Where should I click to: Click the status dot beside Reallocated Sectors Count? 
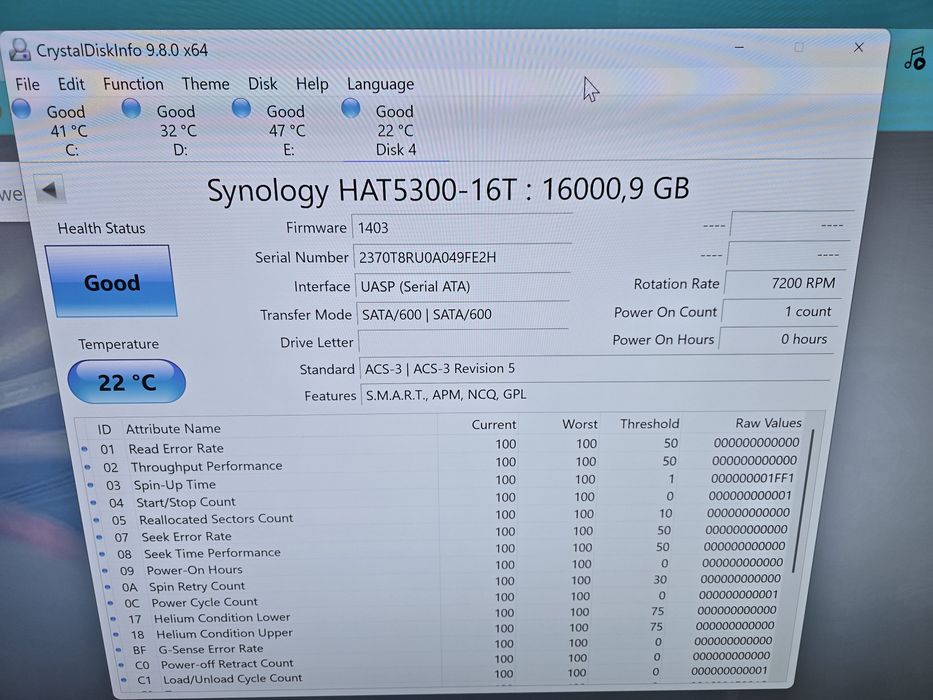(x=96, y=520)
